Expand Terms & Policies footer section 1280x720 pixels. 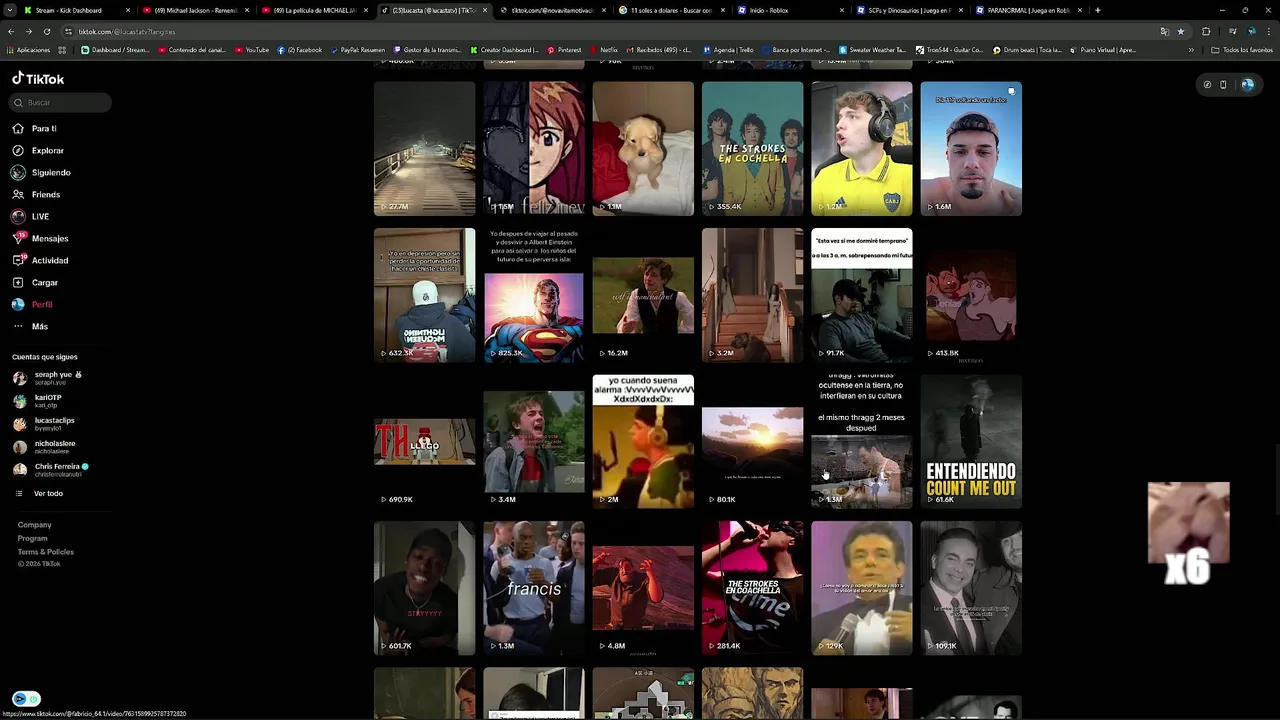[x=45, y=551]
